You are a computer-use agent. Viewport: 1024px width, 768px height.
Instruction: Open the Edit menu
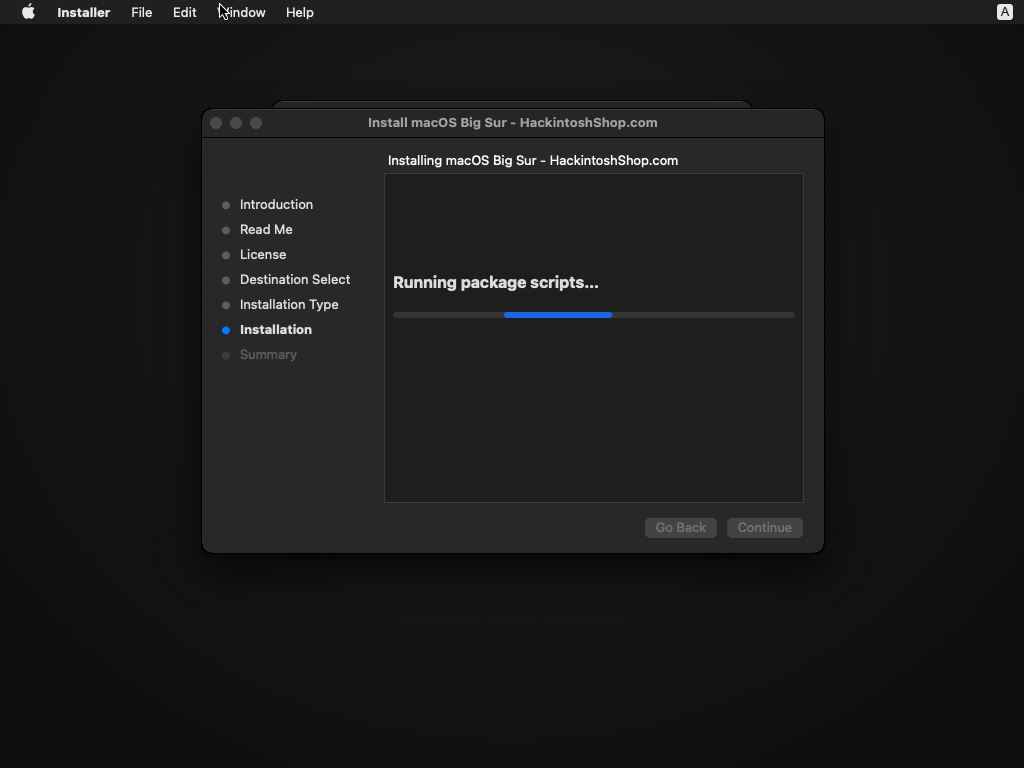[x=184, y=12]
